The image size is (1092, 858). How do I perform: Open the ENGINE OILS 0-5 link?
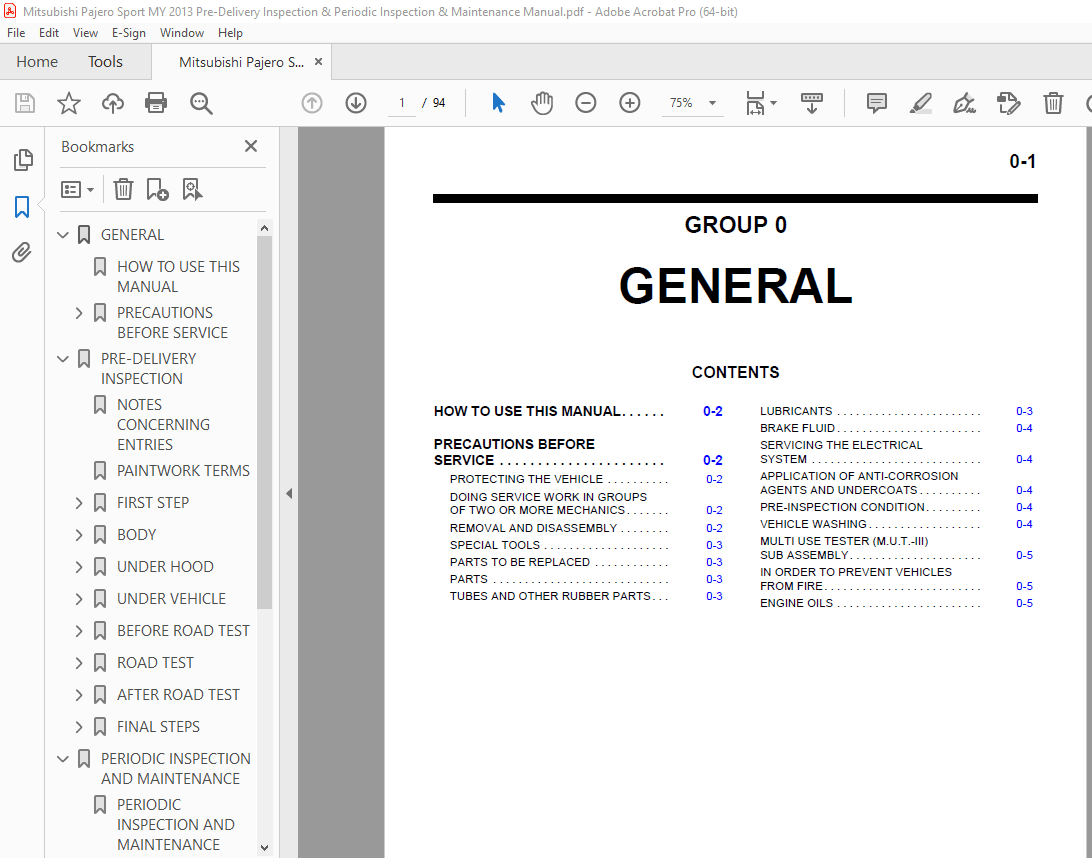pos(1024,604)
